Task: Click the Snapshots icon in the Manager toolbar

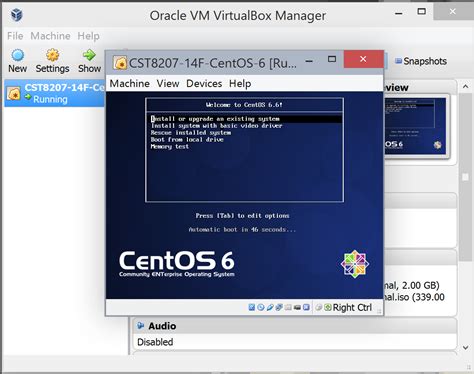Action: tap(398, 61)
